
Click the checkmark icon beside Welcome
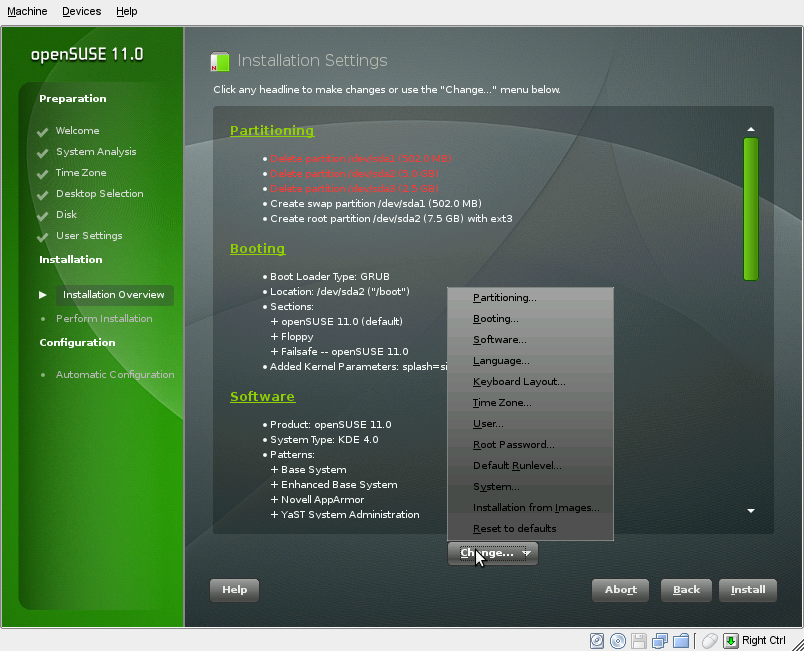41,130
